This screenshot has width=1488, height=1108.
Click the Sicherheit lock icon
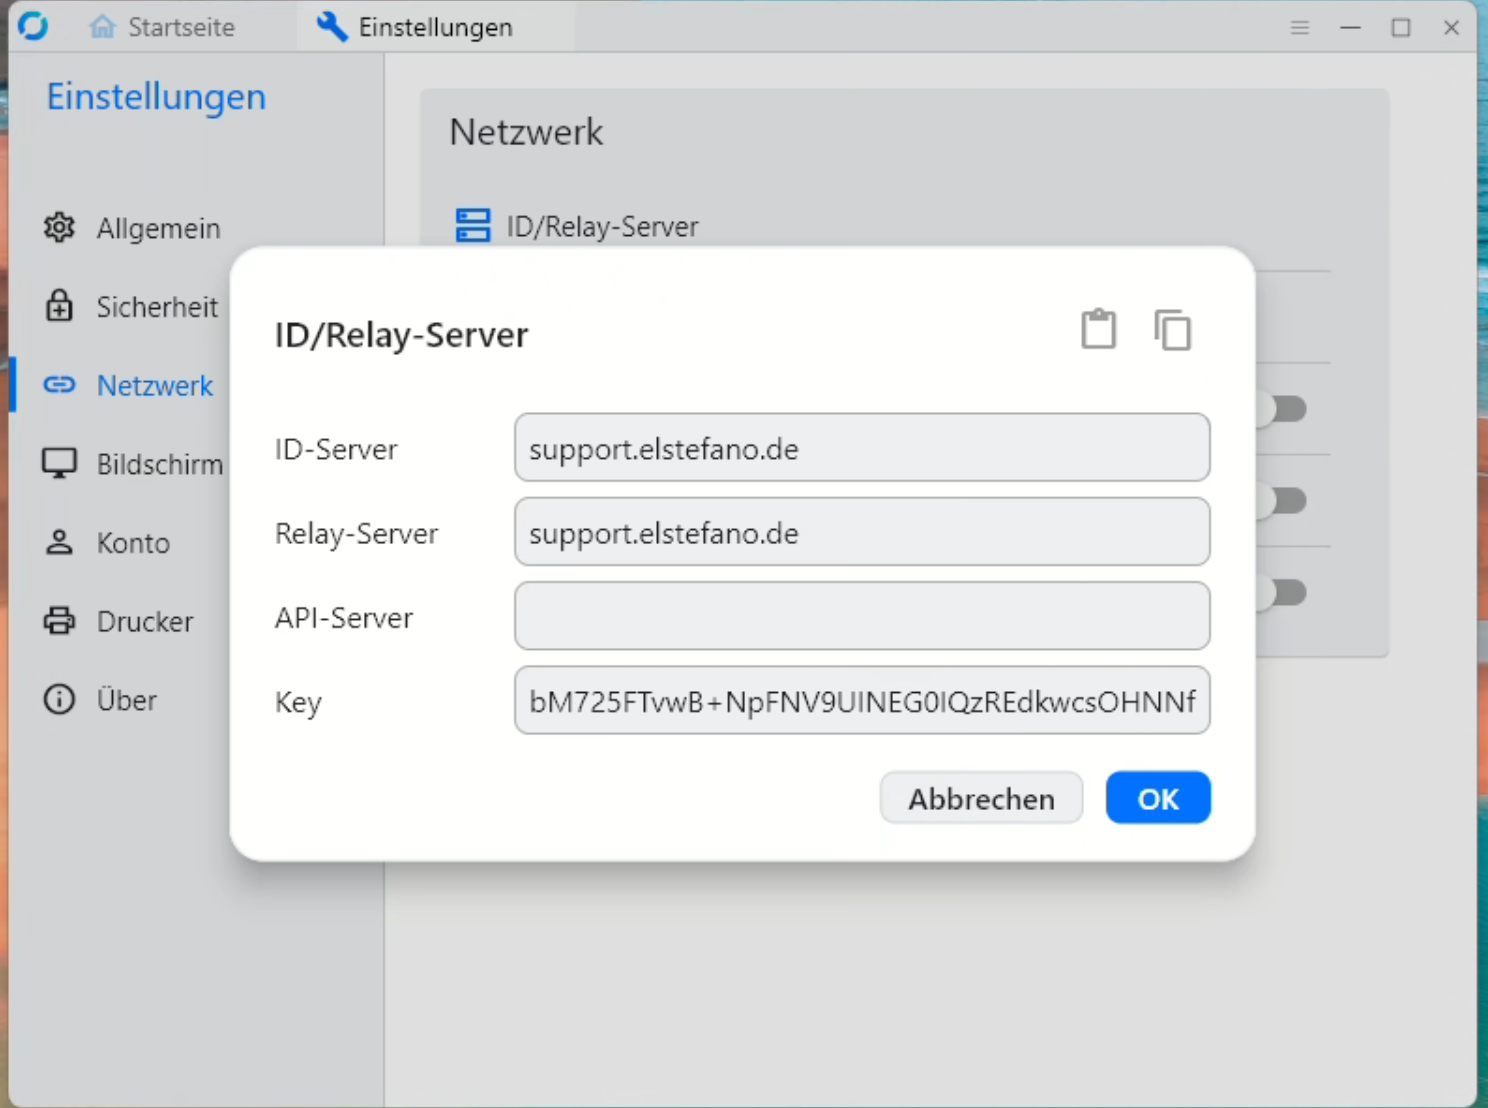pyautogui.click(x=59, y=306)
